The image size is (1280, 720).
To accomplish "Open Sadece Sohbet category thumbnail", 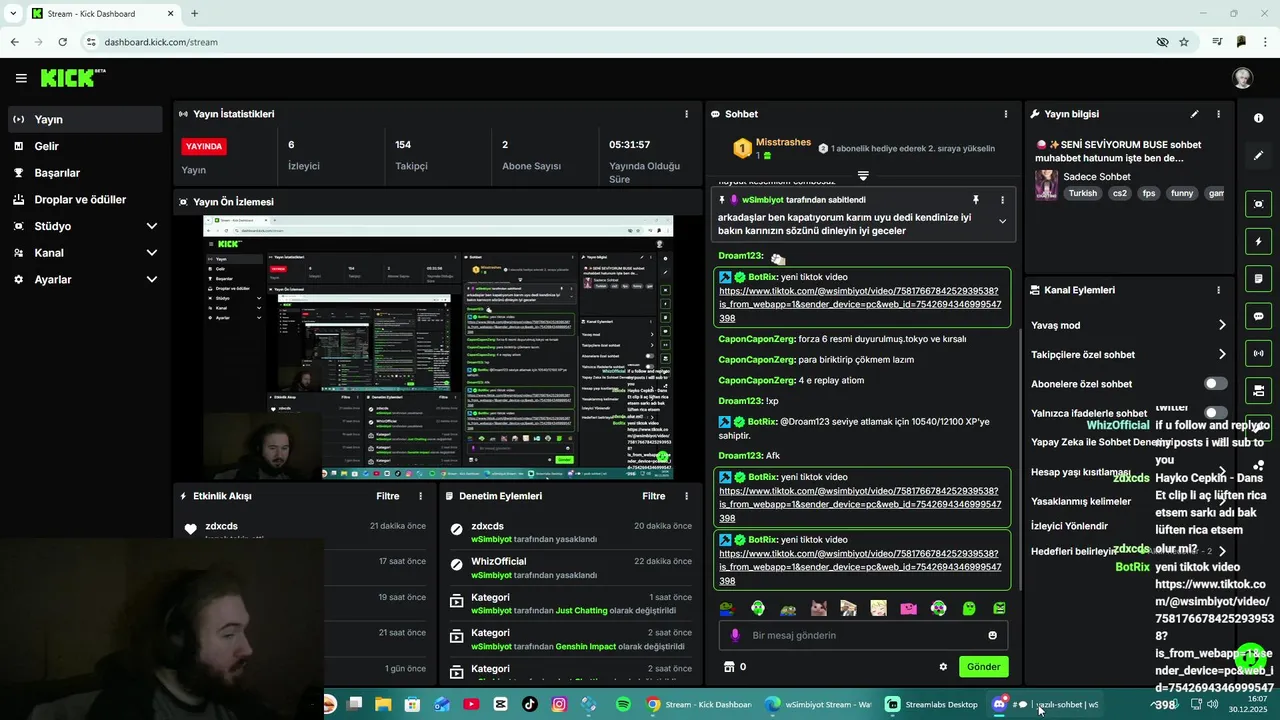I will coord(1046,185).
